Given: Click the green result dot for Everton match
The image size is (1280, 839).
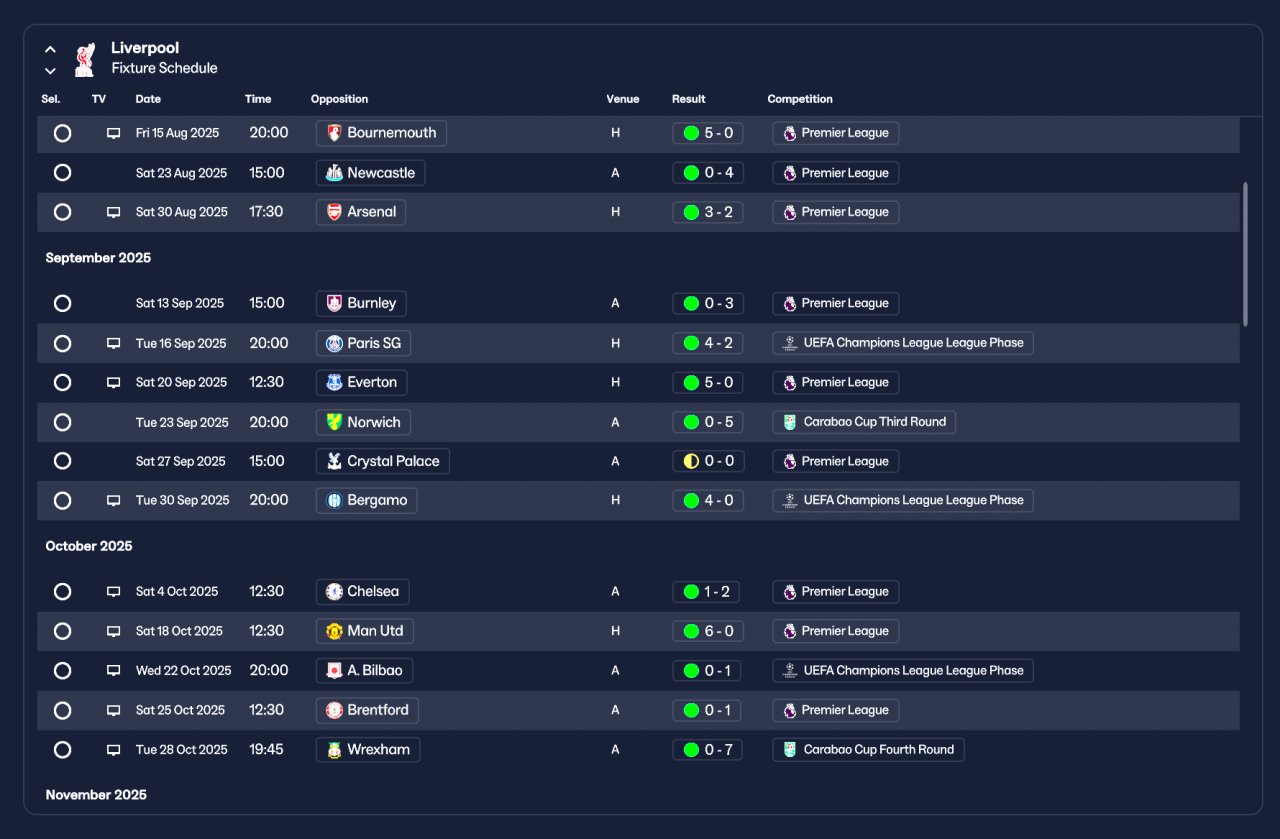Looking at the screenshot, I should point(691,382).
